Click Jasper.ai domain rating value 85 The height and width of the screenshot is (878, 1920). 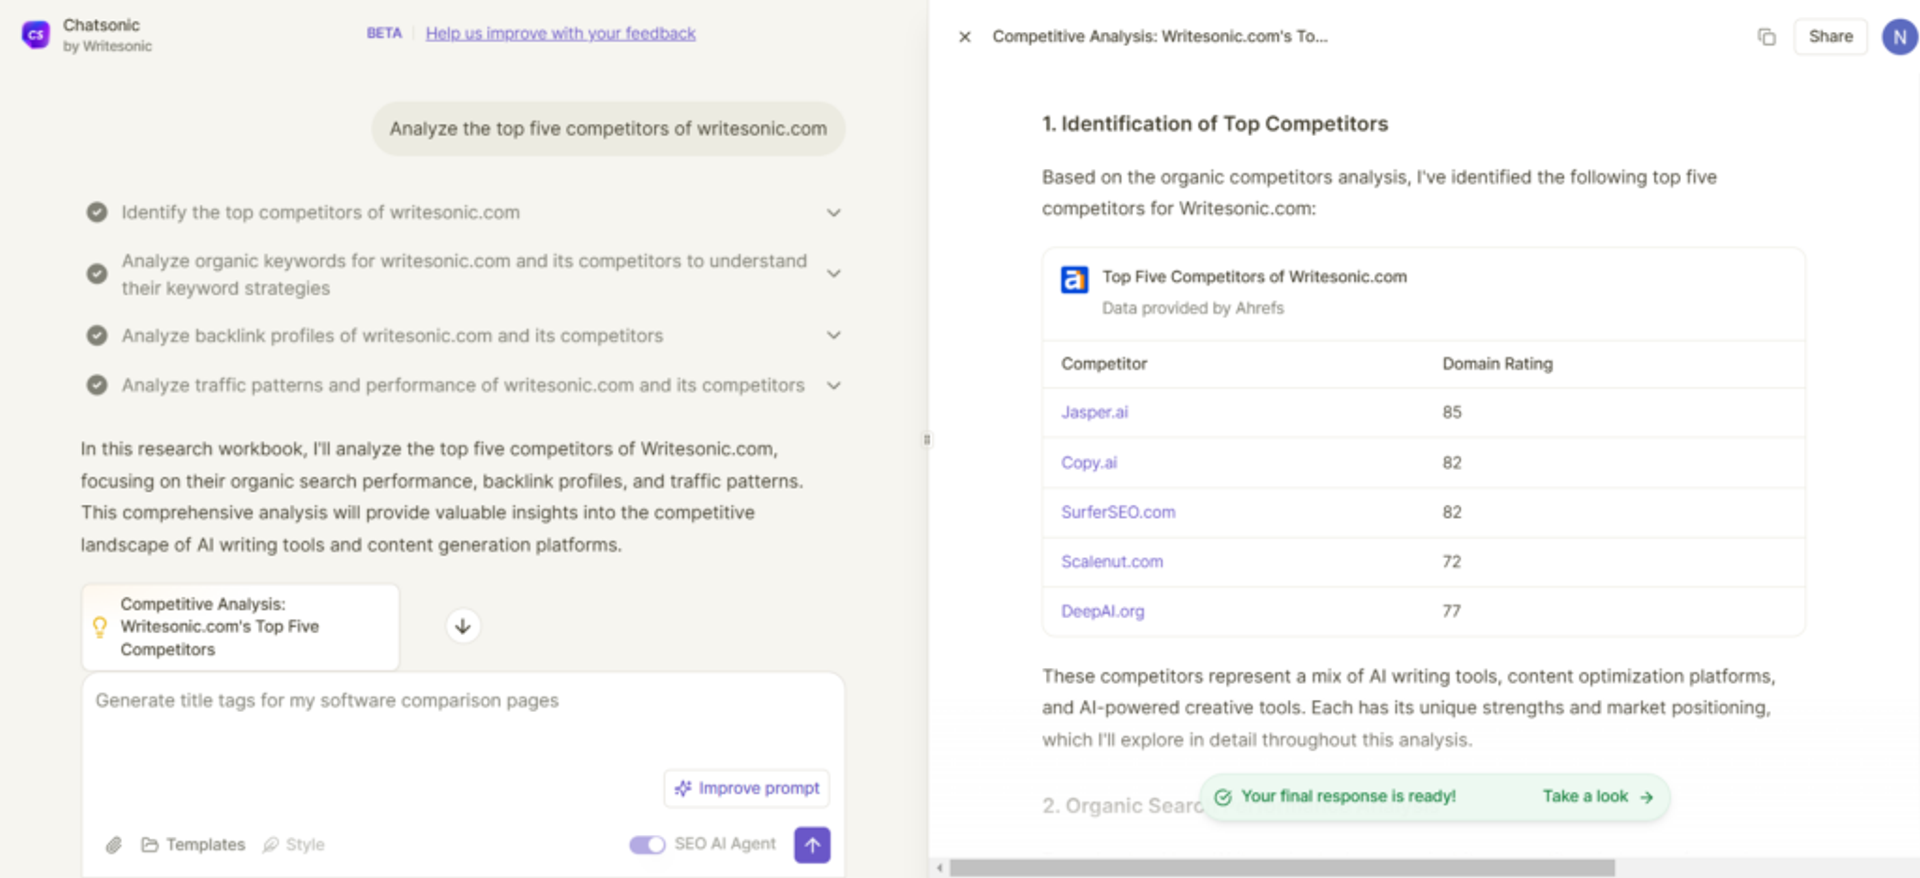1452,412
